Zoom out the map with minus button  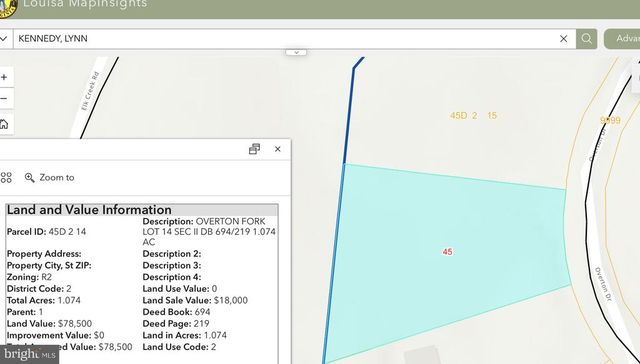[x=4, y=99]
